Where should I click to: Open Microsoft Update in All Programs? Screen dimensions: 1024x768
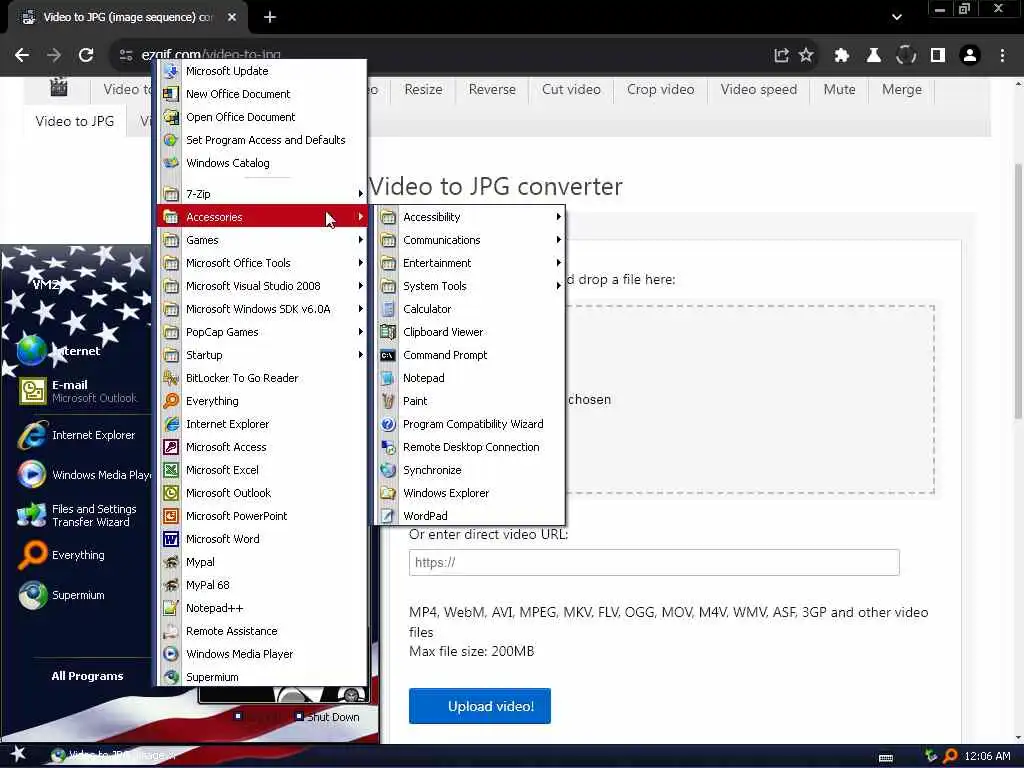click(x=262, y=71)
